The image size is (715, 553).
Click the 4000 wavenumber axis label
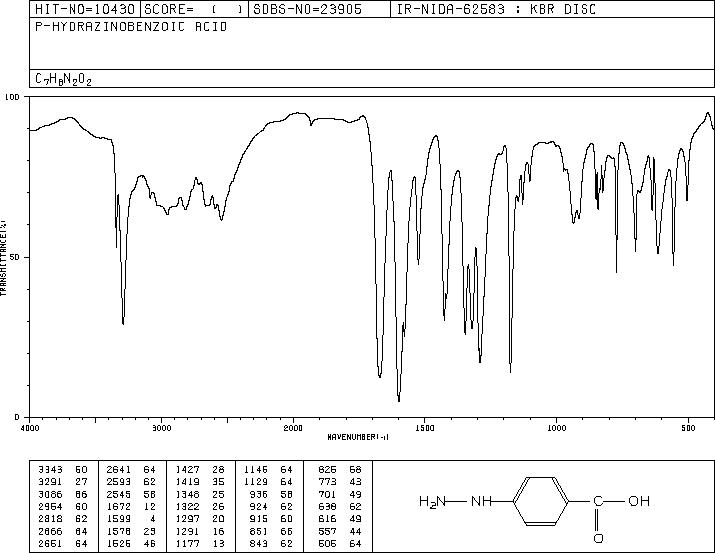(30, 428)
